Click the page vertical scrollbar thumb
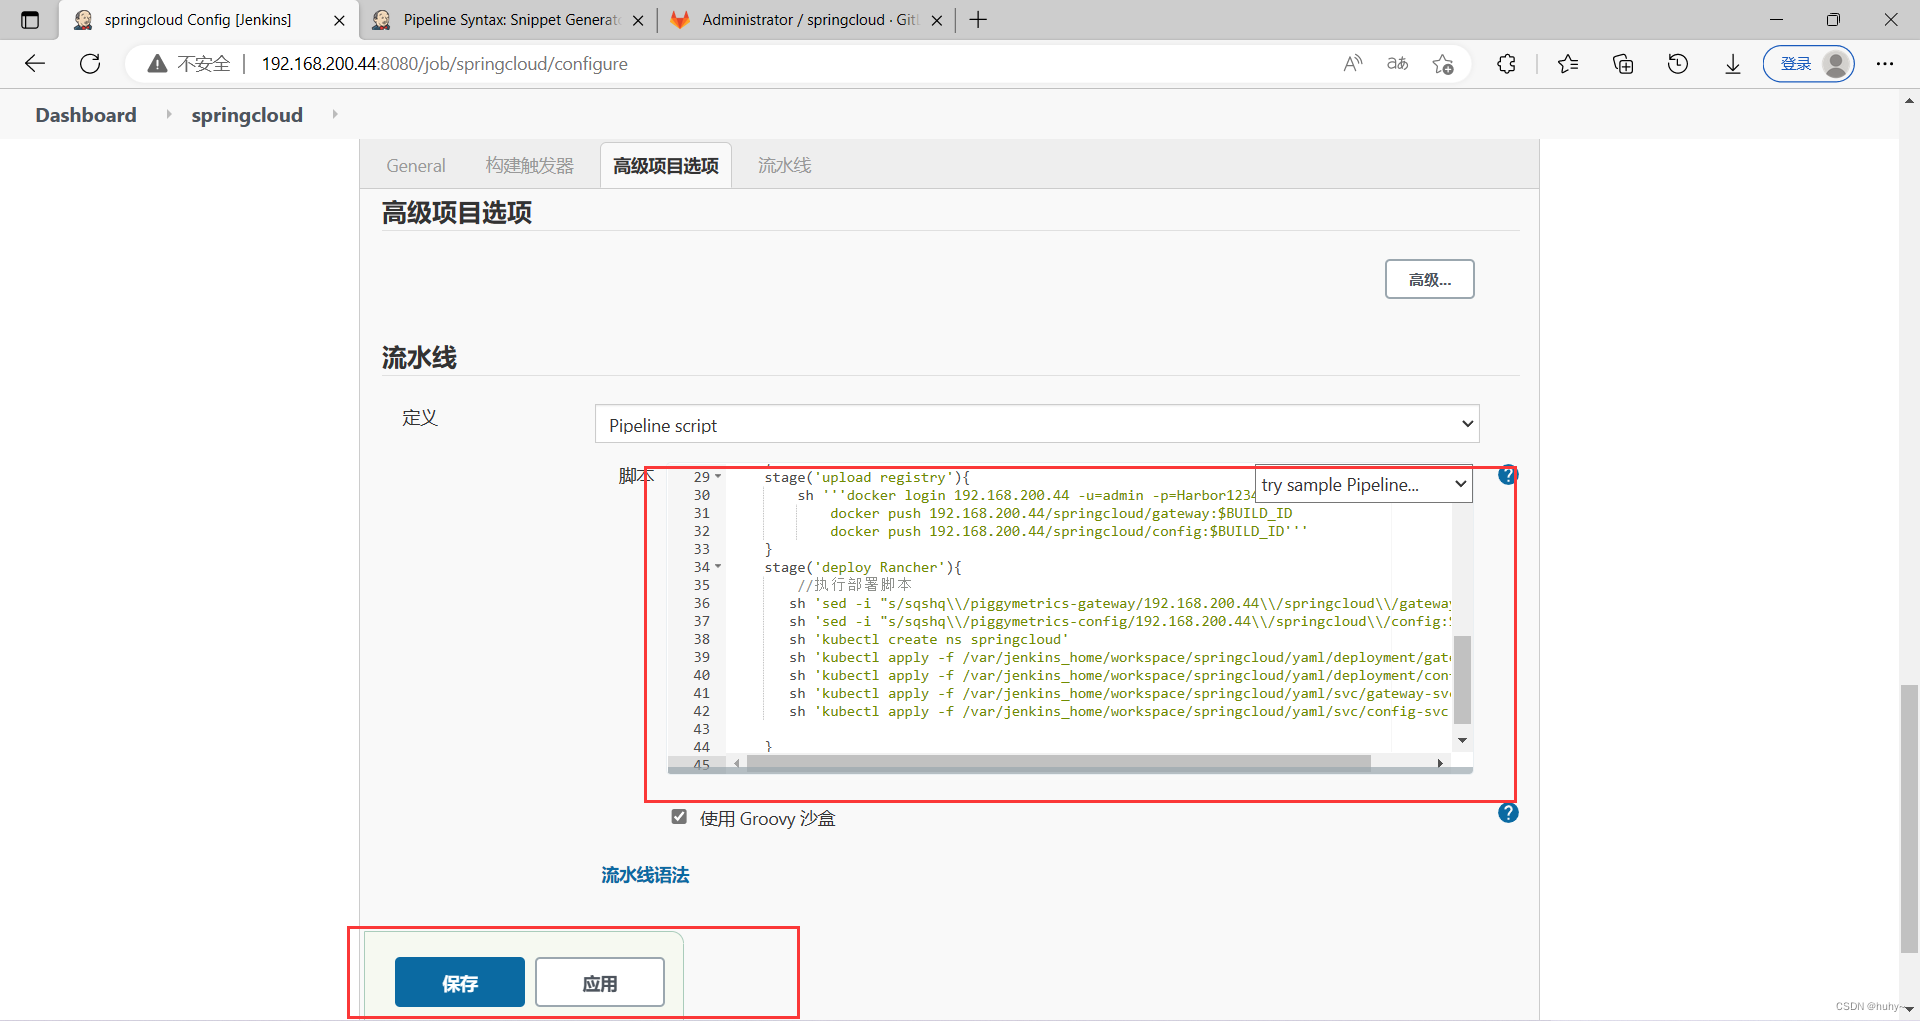The width and height of the screenshot is (1920, 1021). coord(1909,819)
